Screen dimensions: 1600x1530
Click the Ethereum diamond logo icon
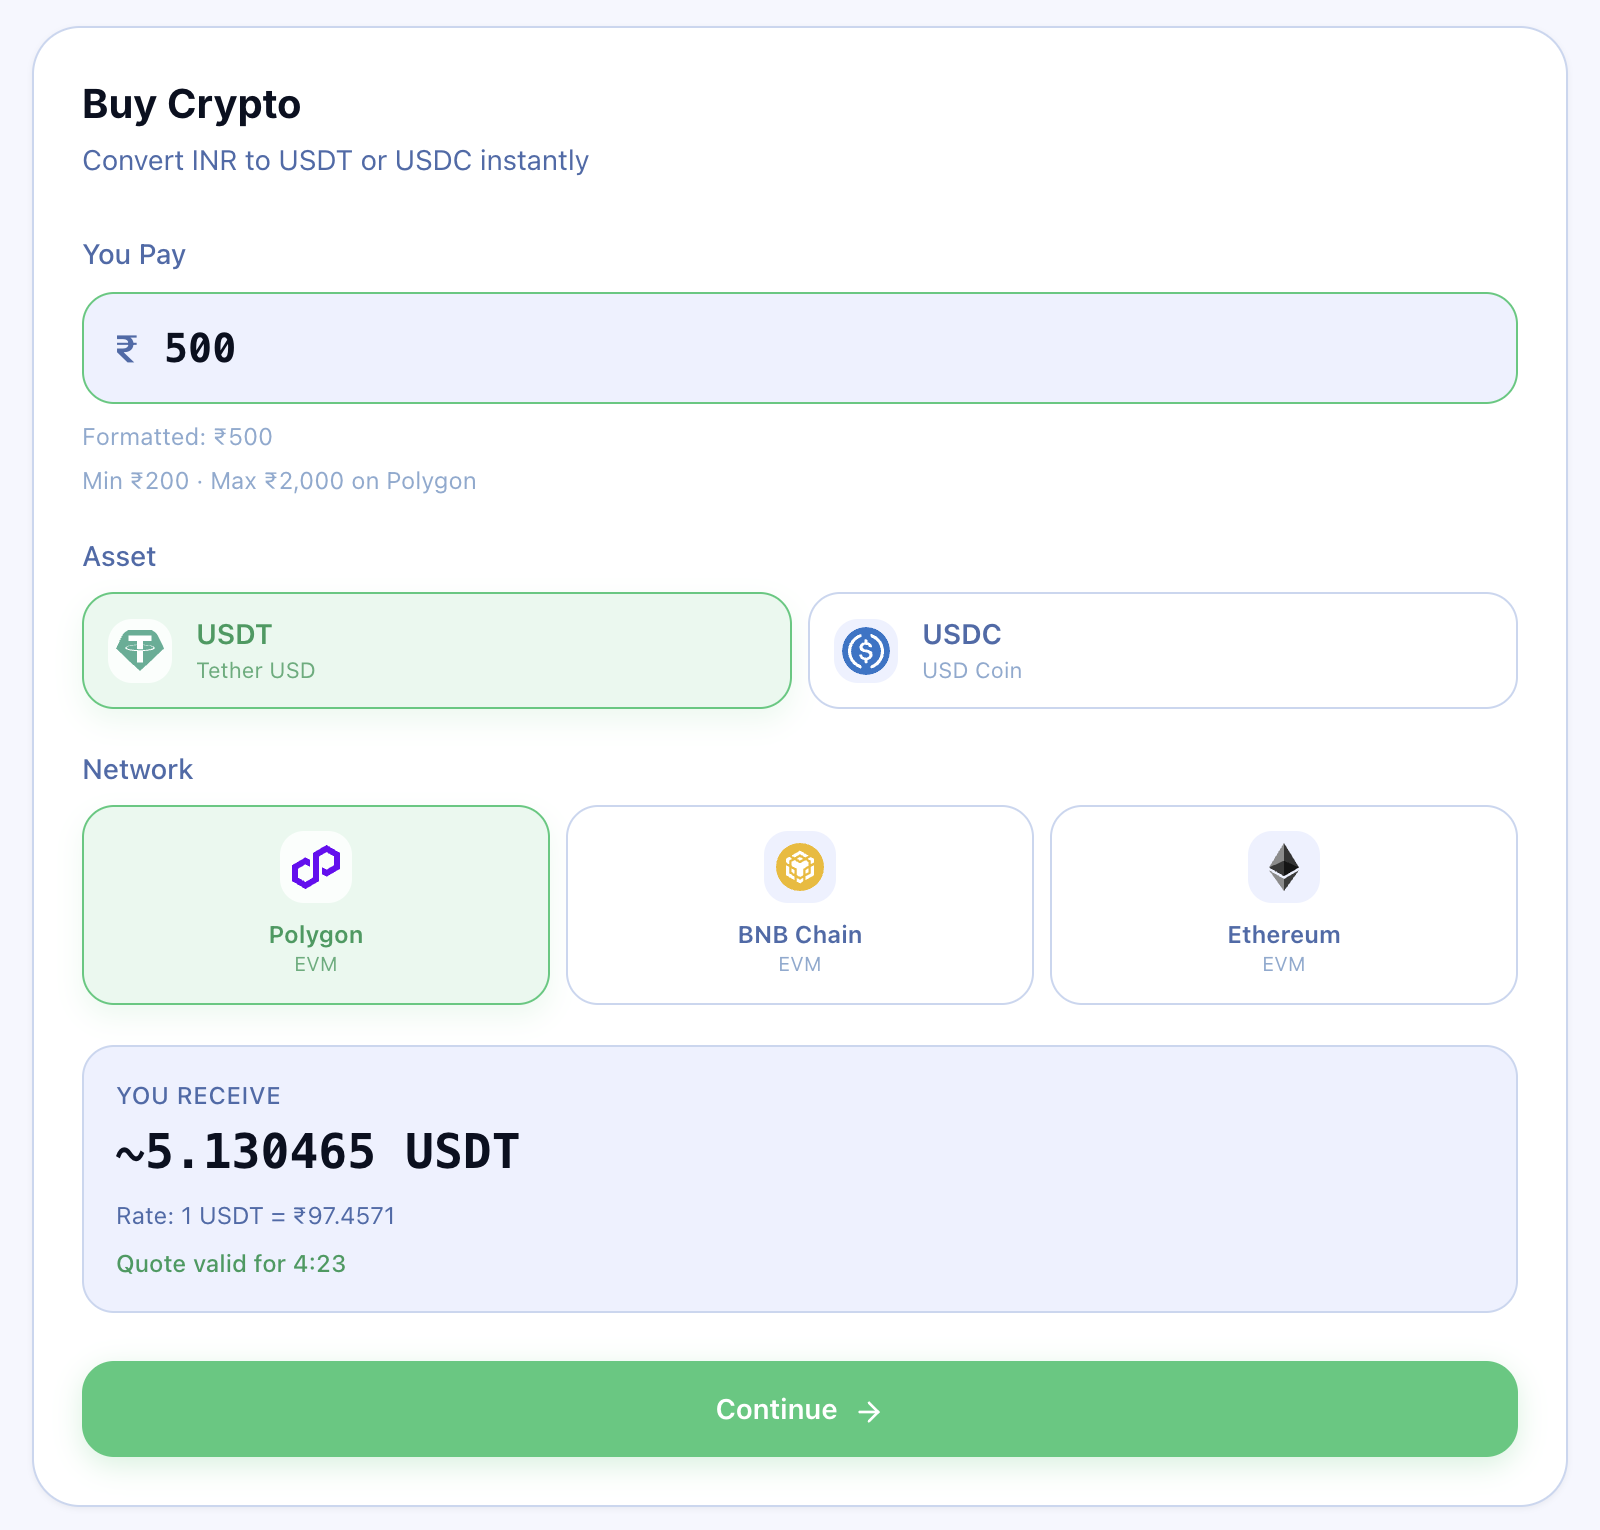point(1284,867)
